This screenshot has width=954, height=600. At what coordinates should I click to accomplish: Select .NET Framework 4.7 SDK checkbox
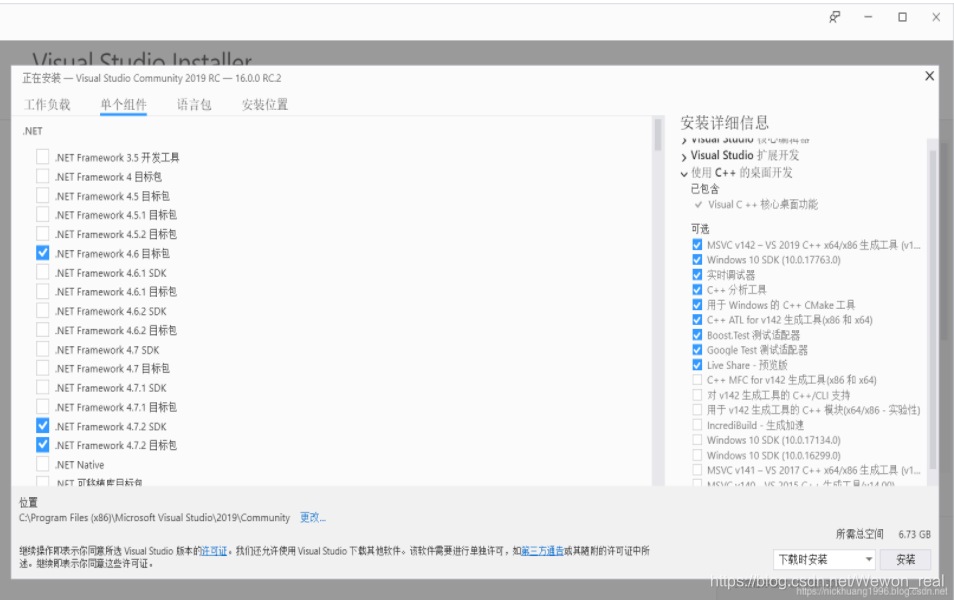pyautogui.click(x=43, y=349)
